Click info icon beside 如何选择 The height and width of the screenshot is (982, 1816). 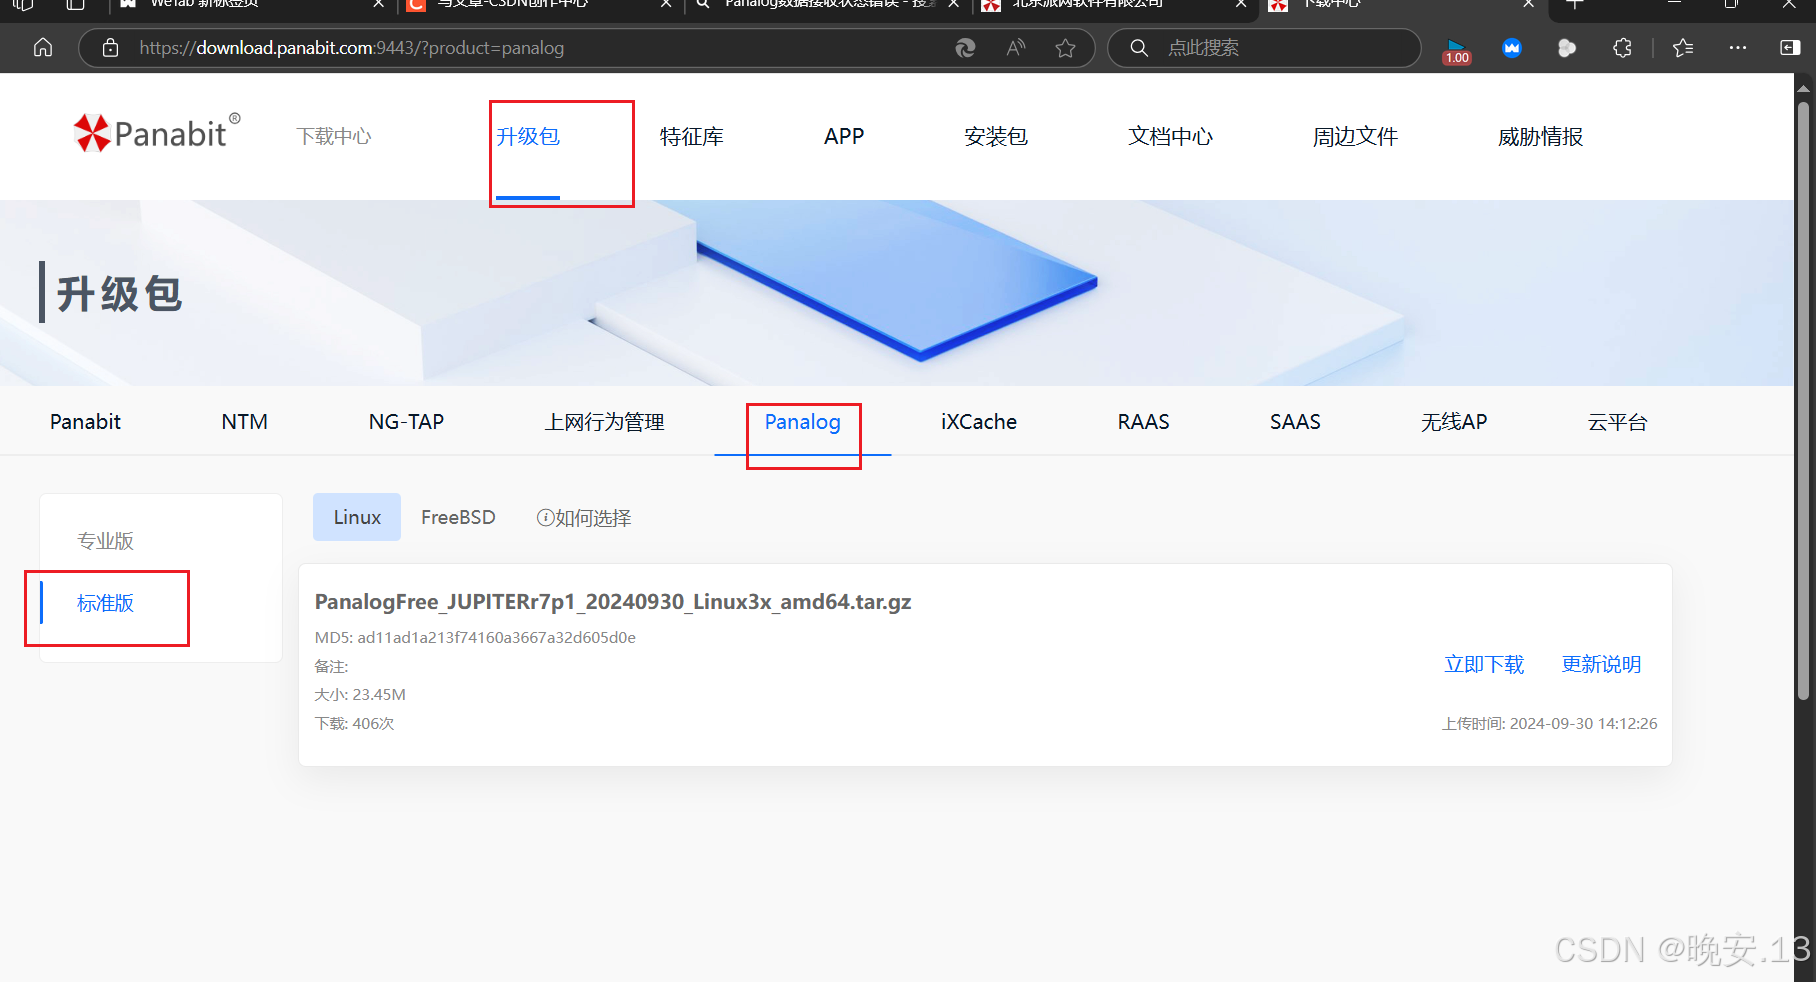click(545, 517)
